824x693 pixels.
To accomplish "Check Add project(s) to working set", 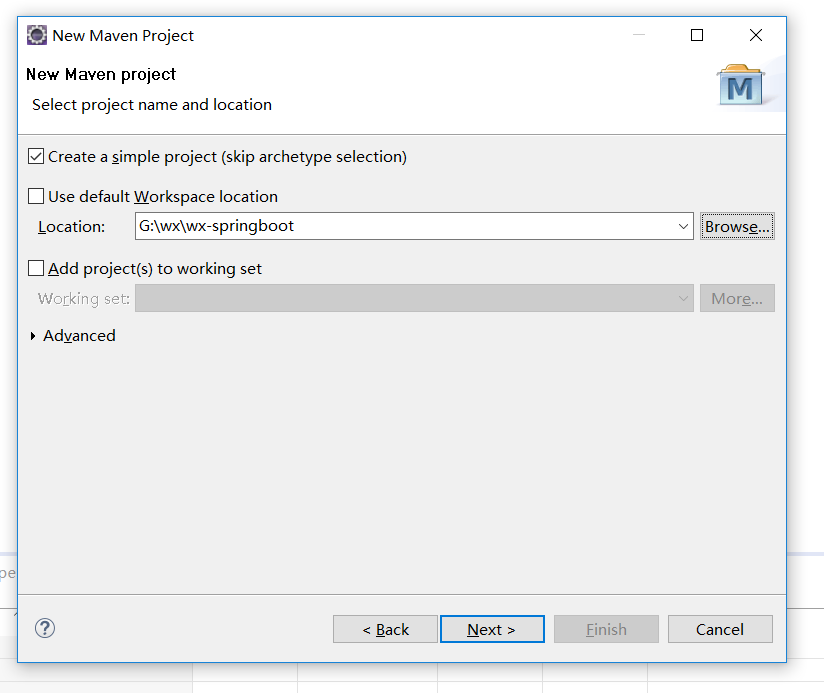I will point(36,269).
